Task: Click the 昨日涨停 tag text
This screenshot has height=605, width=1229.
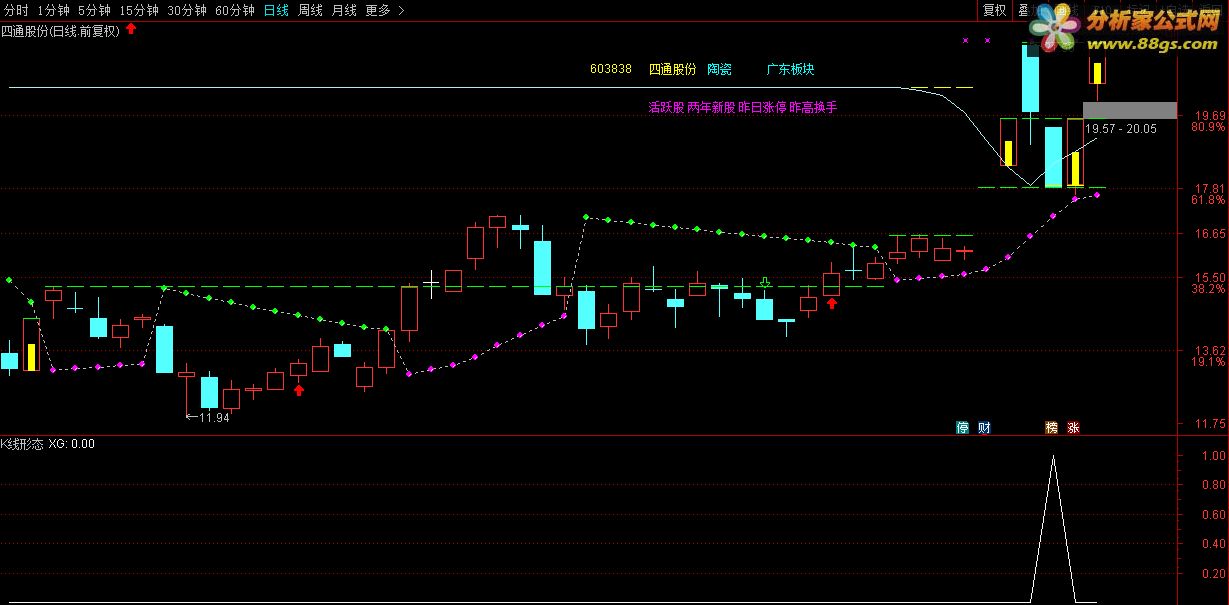Action: [762, 107]
